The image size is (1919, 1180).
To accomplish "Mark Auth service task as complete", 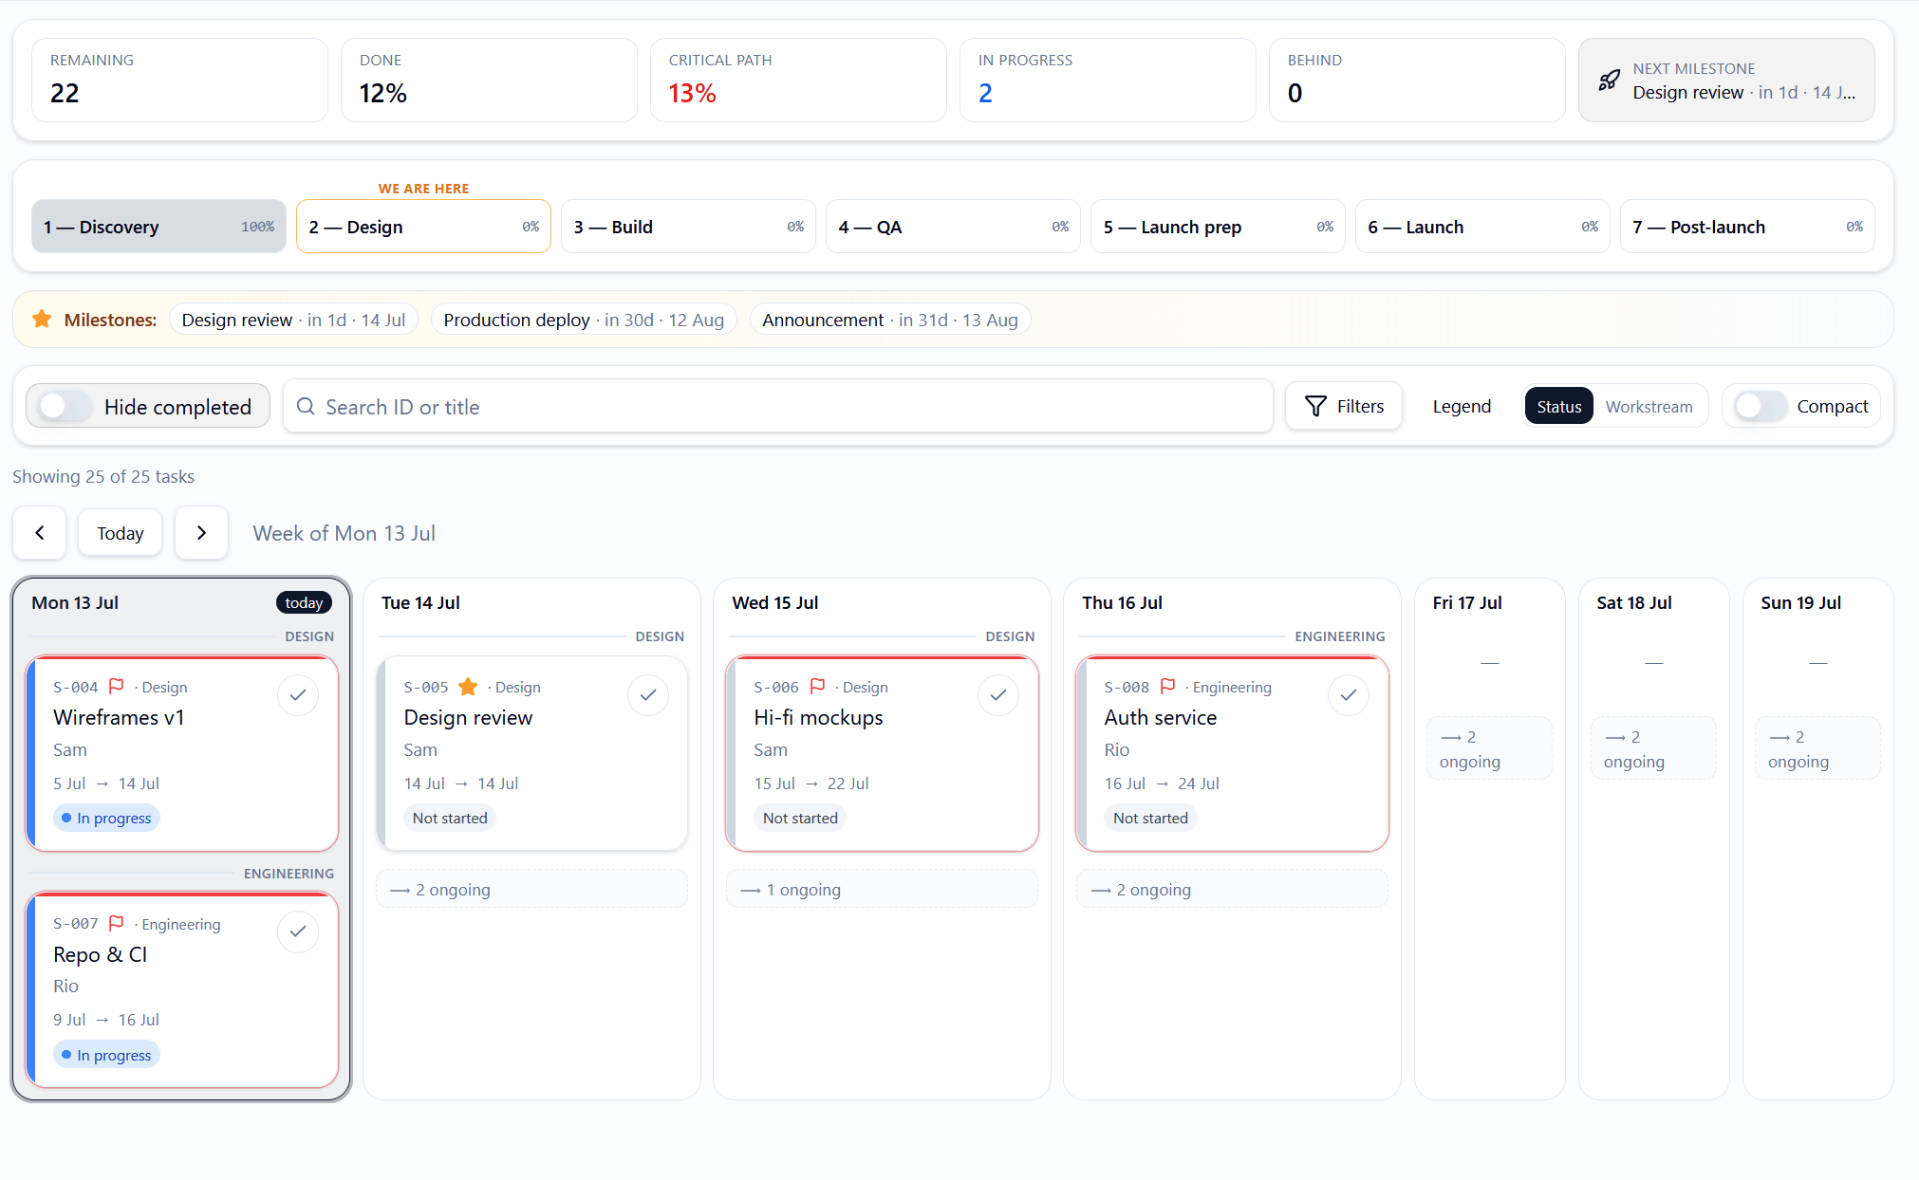I will click(x=1348, y=695).
